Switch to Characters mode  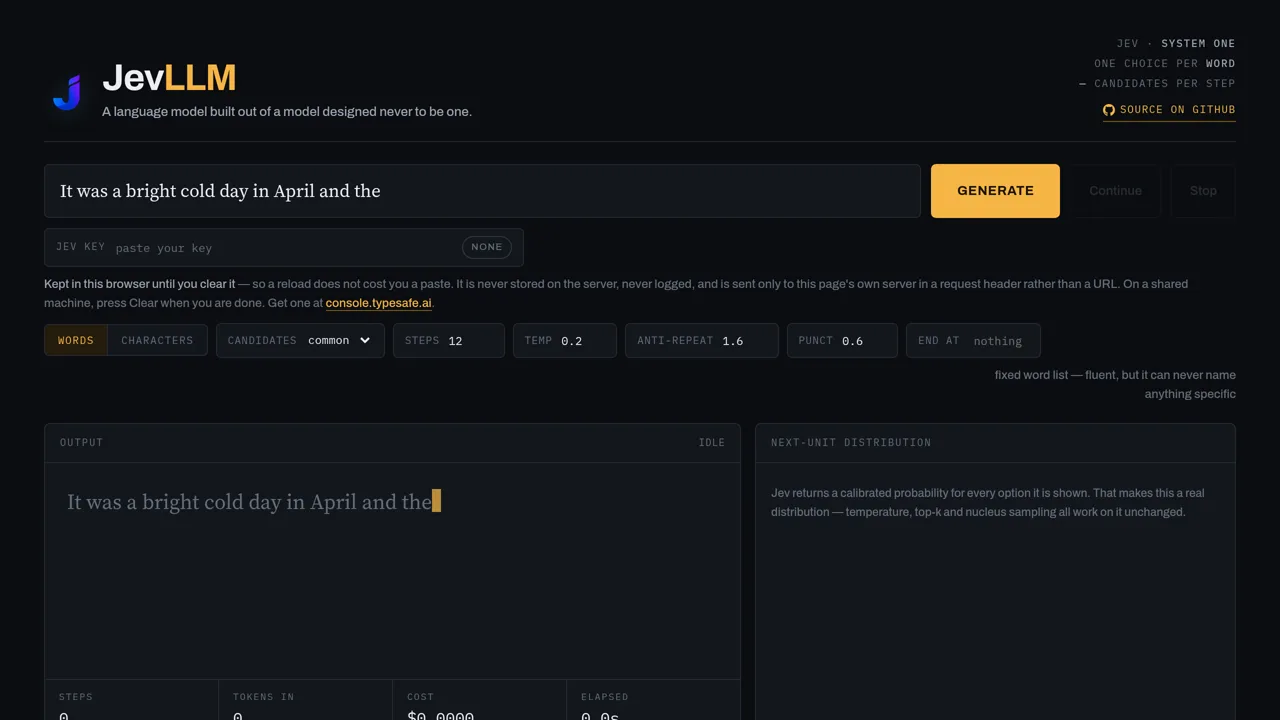click(x=157, y=340)
